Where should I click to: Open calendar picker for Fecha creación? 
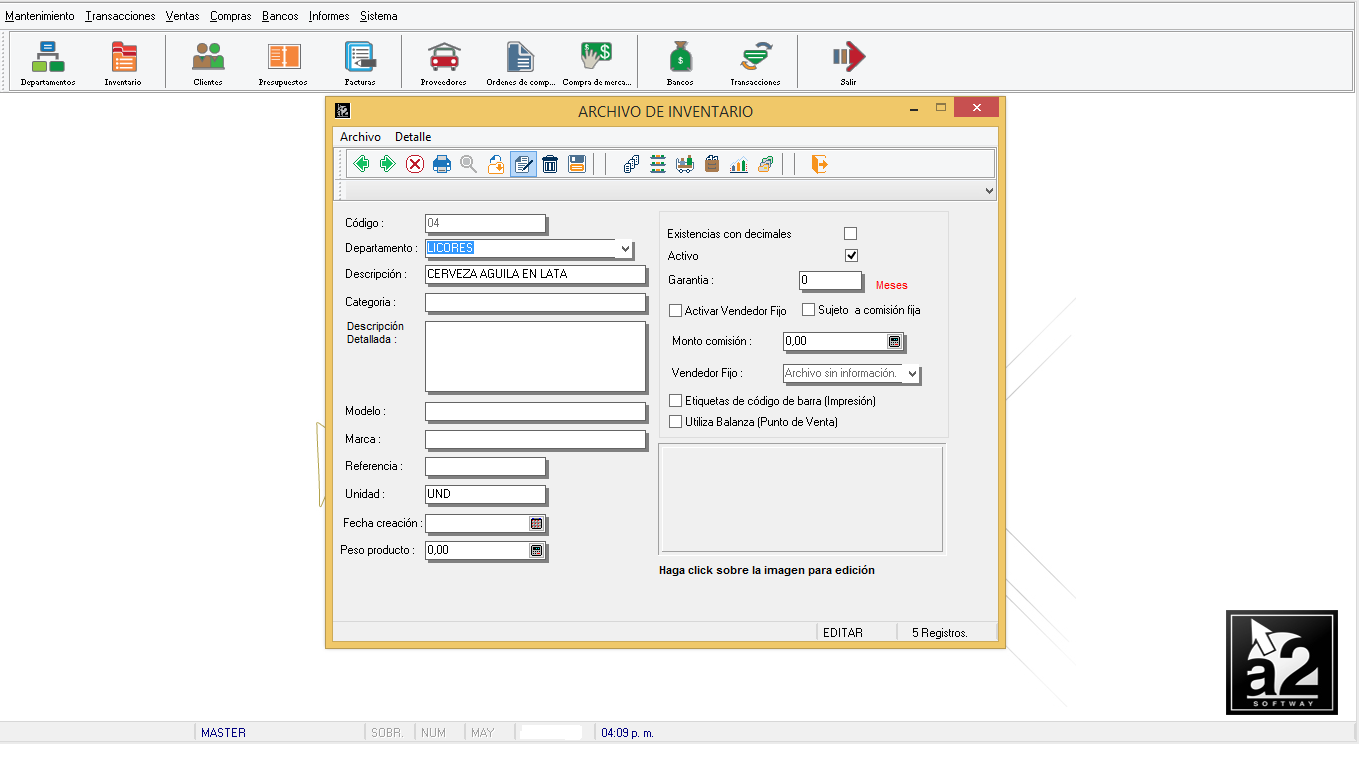point(536,523)
